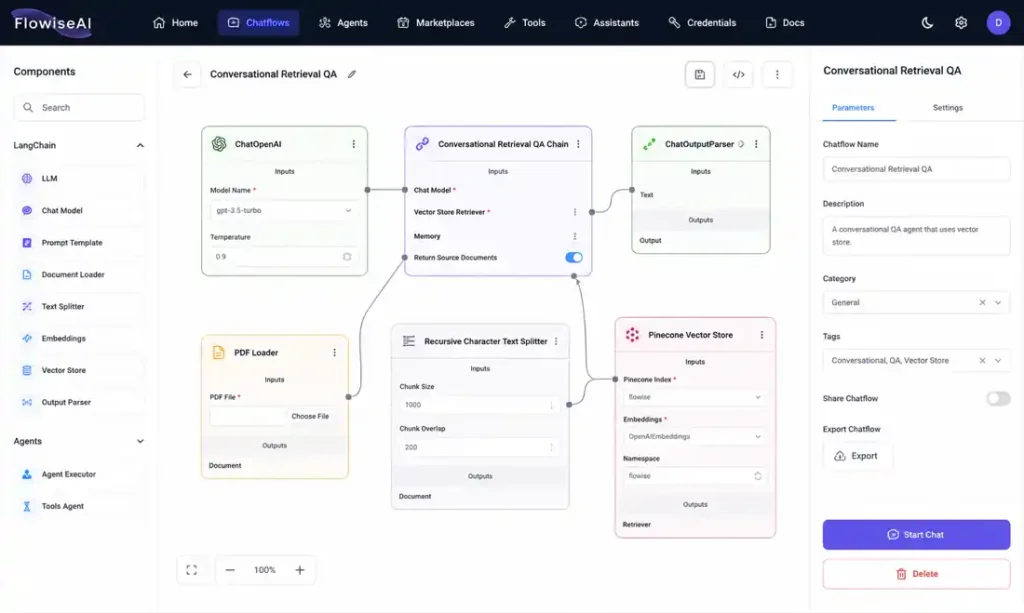Open Marketplaces in top navigation
This screenshot has width=1024, height=613.
coord(436,23)
